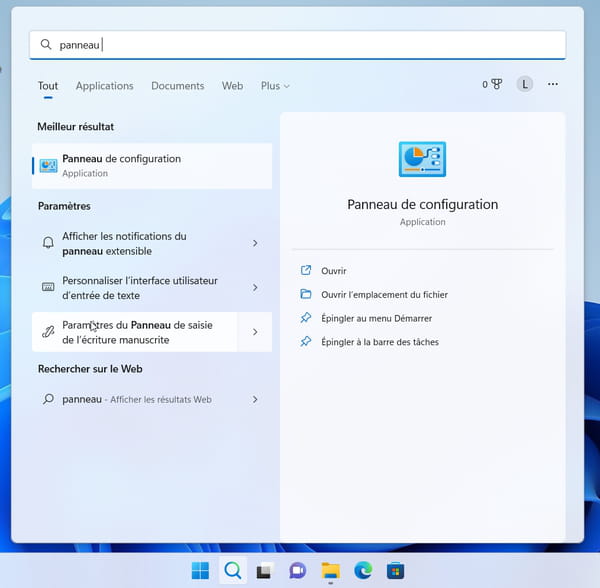
Task: Click the Search icon on the taskbar
Action: tap(233, 571)
